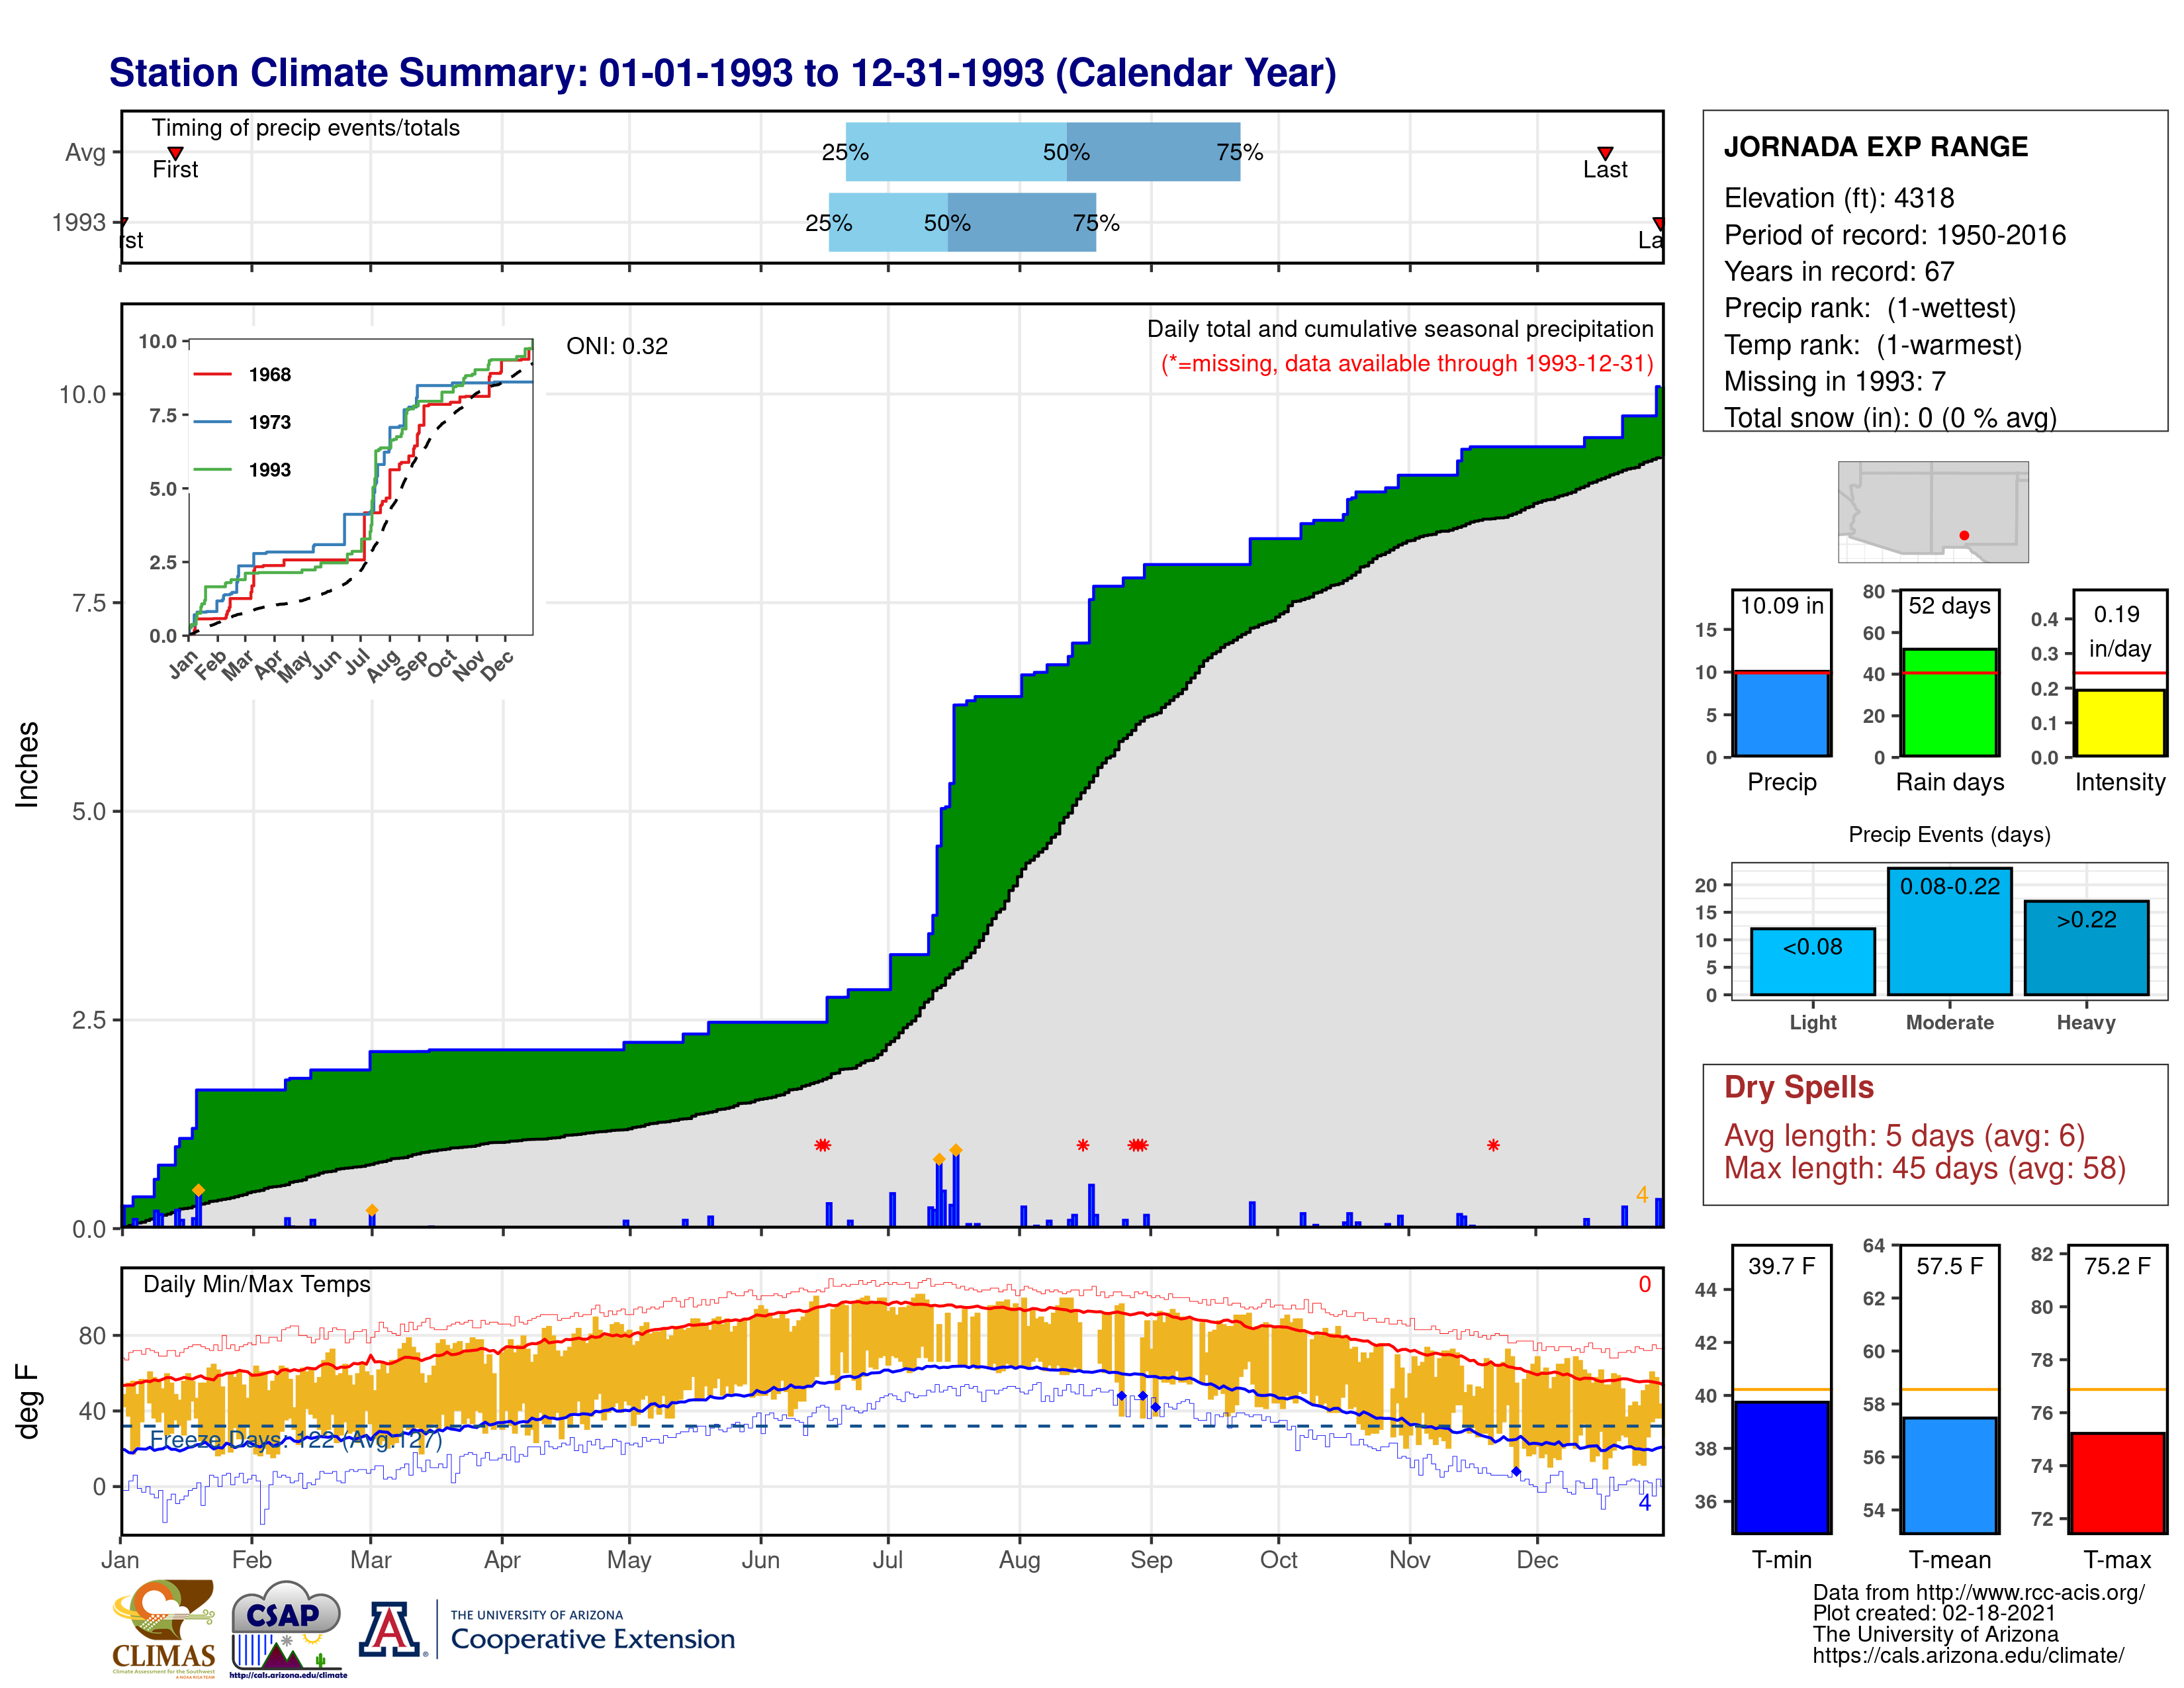The image size is (2184, 1688).
Task: Click the Period of record: 1950-2016 text
Action: click(x=1894, y=235)
